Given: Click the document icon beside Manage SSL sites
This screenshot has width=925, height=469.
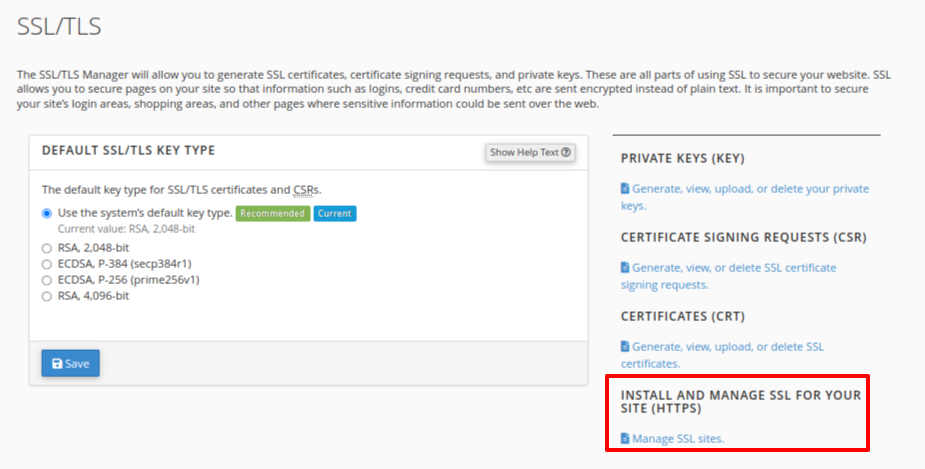Looking at the screenshot, I should (x=625, y=439).
